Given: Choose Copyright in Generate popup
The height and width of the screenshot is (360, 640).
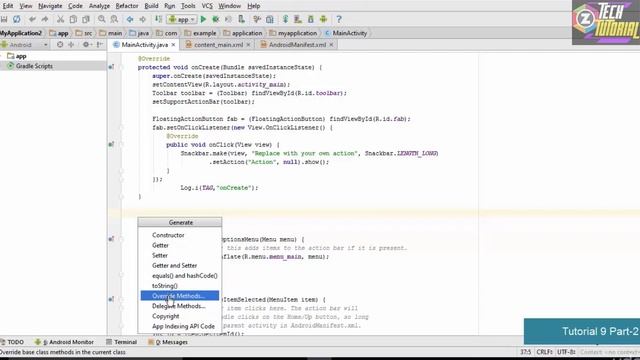Looking at the screenshot, I should click(x=180, y=316).
